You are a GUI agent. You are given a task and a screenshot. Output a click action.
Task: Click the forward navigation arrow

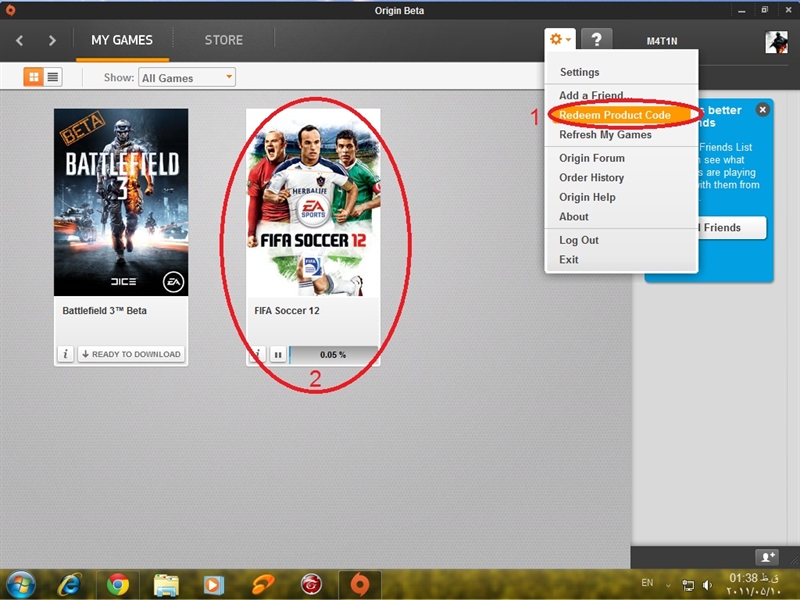(52, 41)
